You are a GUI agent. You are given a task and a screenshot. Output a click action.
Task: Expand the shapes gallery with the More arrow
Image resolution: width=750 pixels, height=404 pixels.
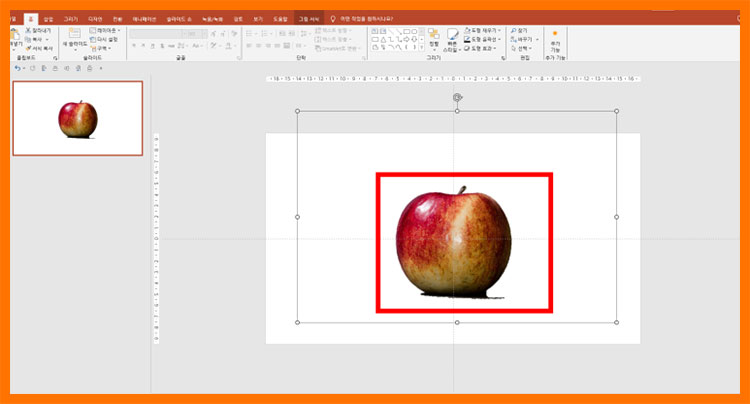[x=421, y=48]
